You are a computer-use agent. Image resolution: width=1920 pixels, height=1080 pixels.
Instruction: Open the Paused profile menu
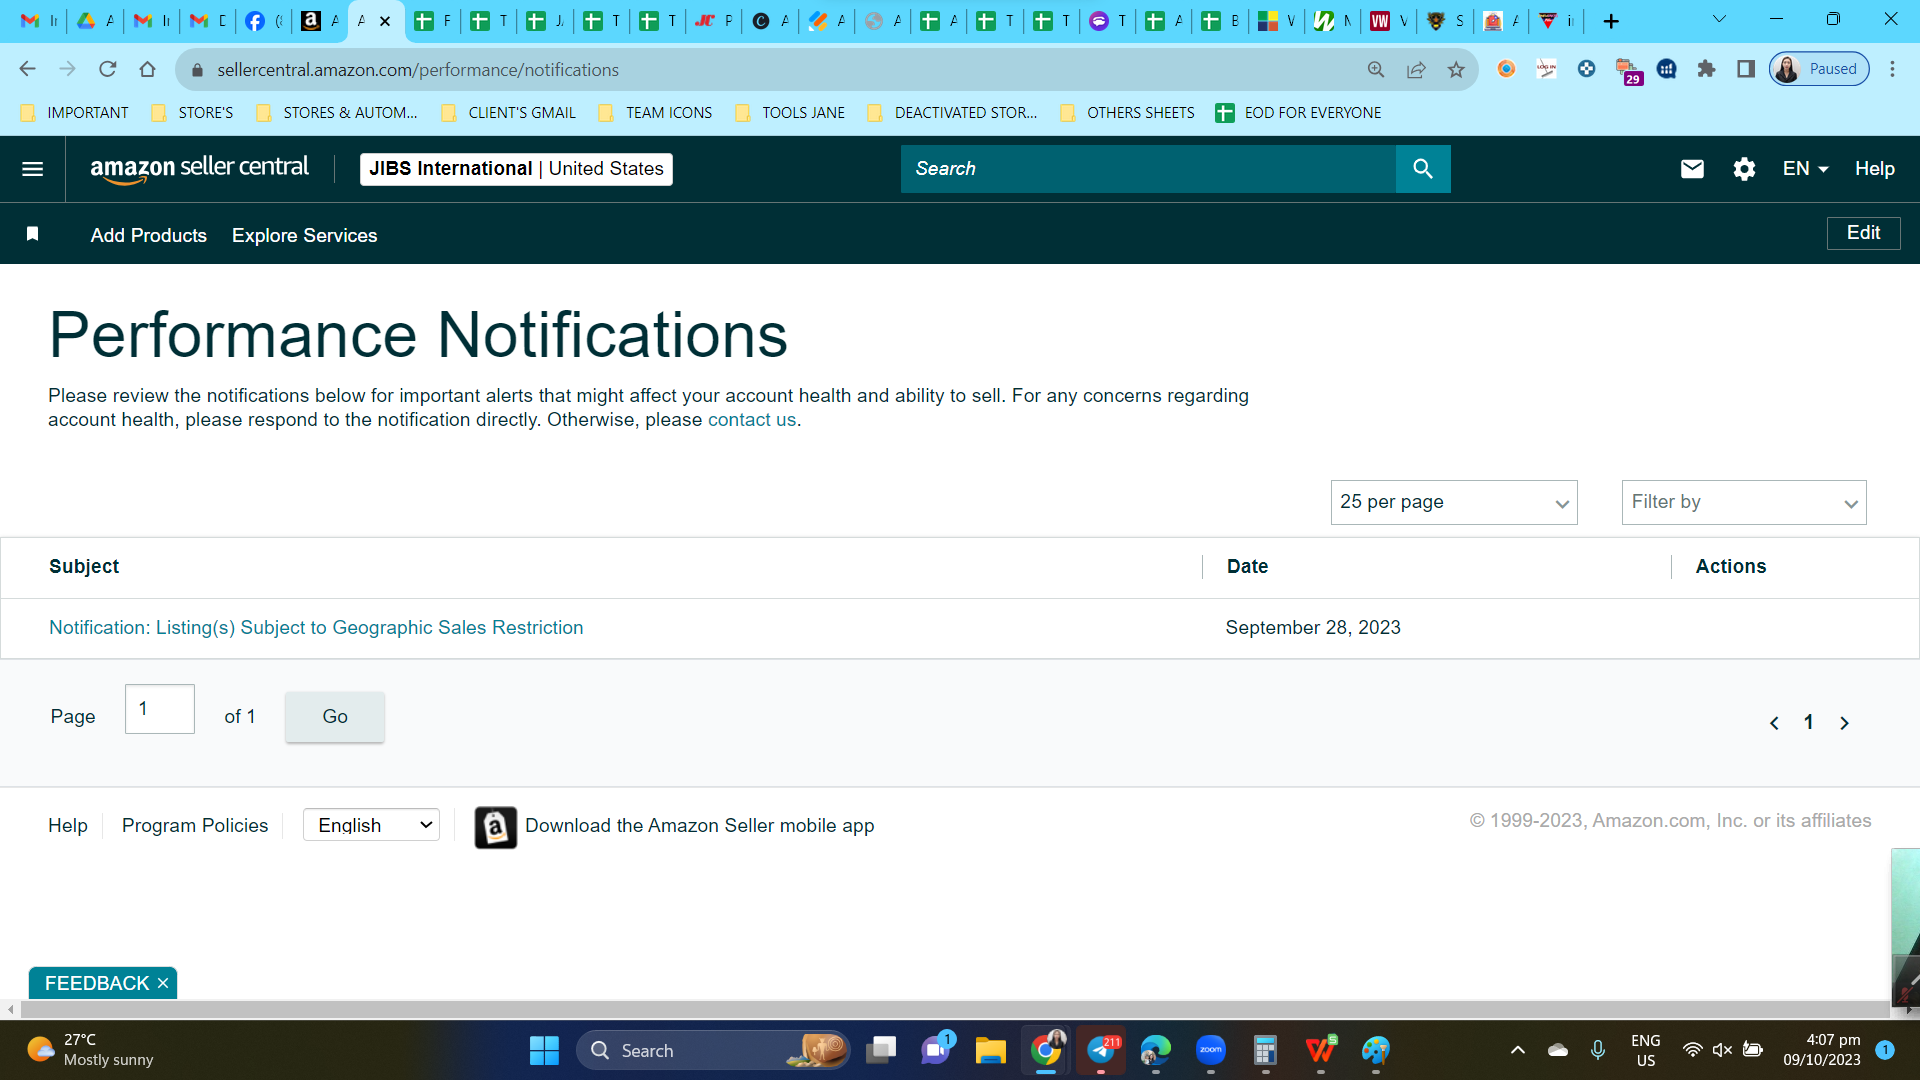click(x=1819, y=69)
